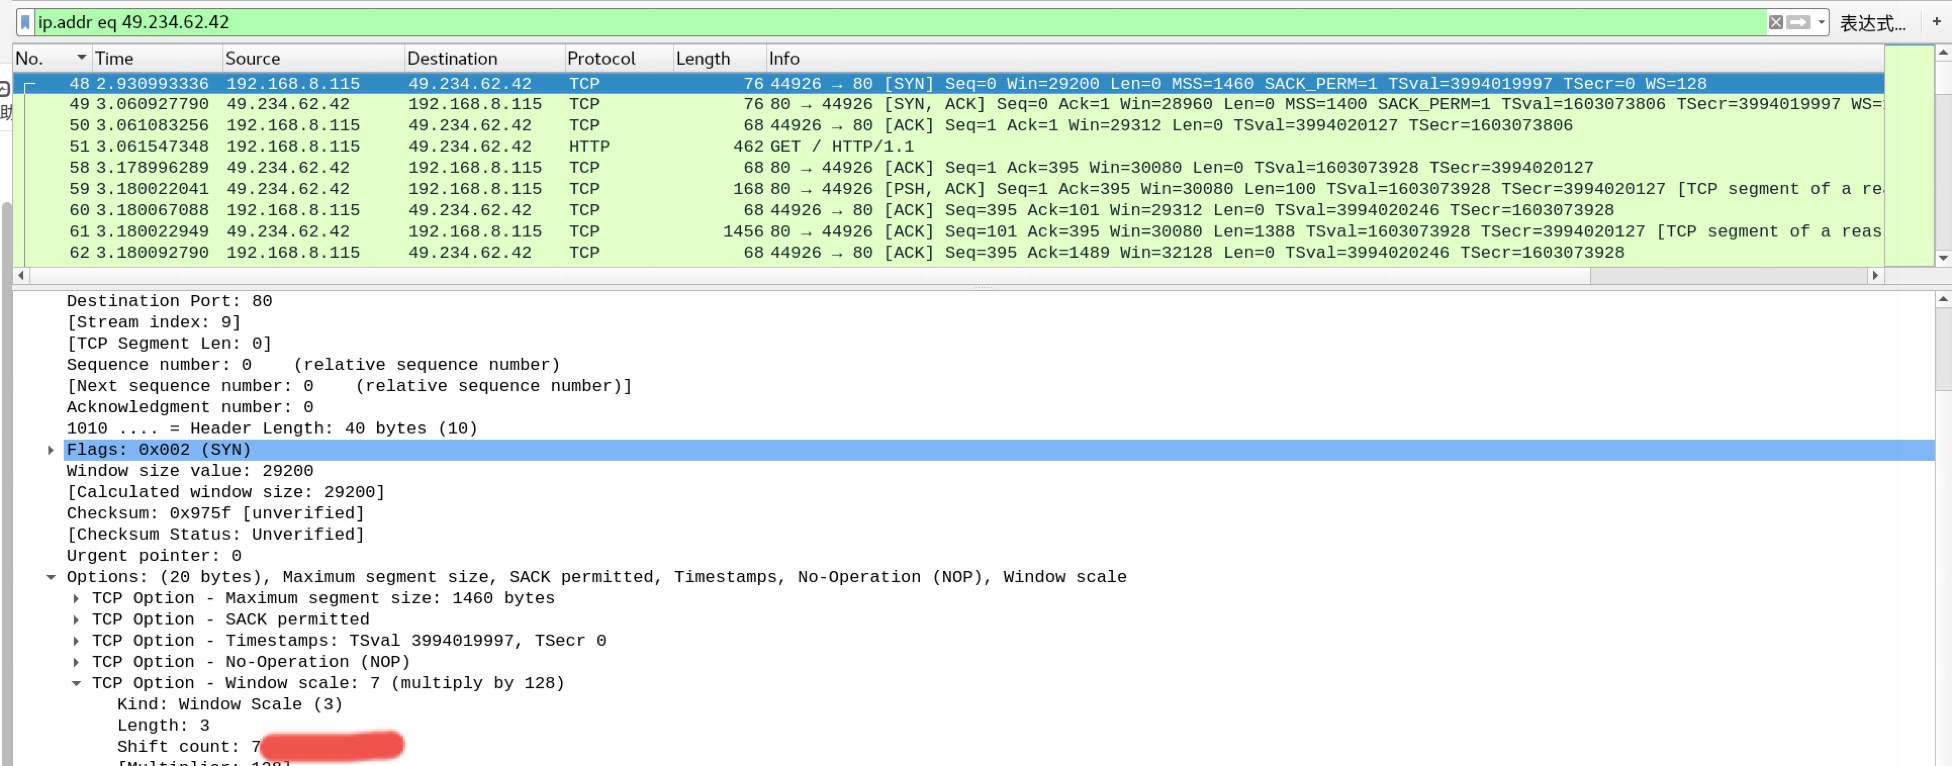Select the Shift count: 7 line
This screenshot has height=766, width=1952.
coord(189,747)
